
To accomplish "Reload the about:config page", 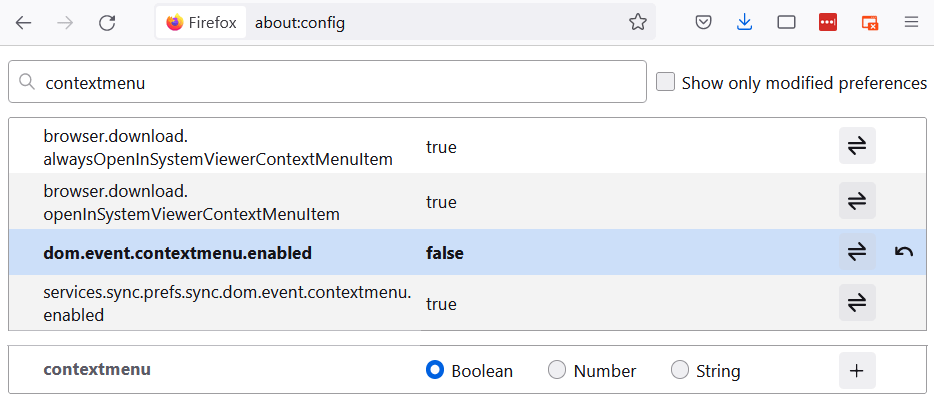I will coord(107,22).
